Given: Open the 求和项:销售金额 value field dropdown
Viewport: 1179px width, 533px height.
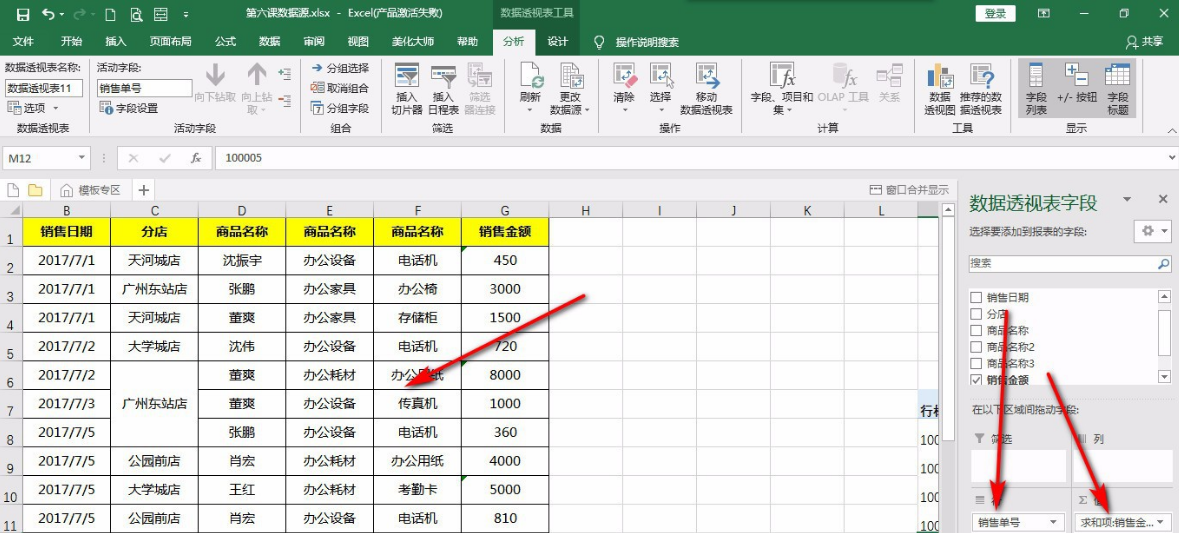Looking at the screenshot, I should 1162,521.
